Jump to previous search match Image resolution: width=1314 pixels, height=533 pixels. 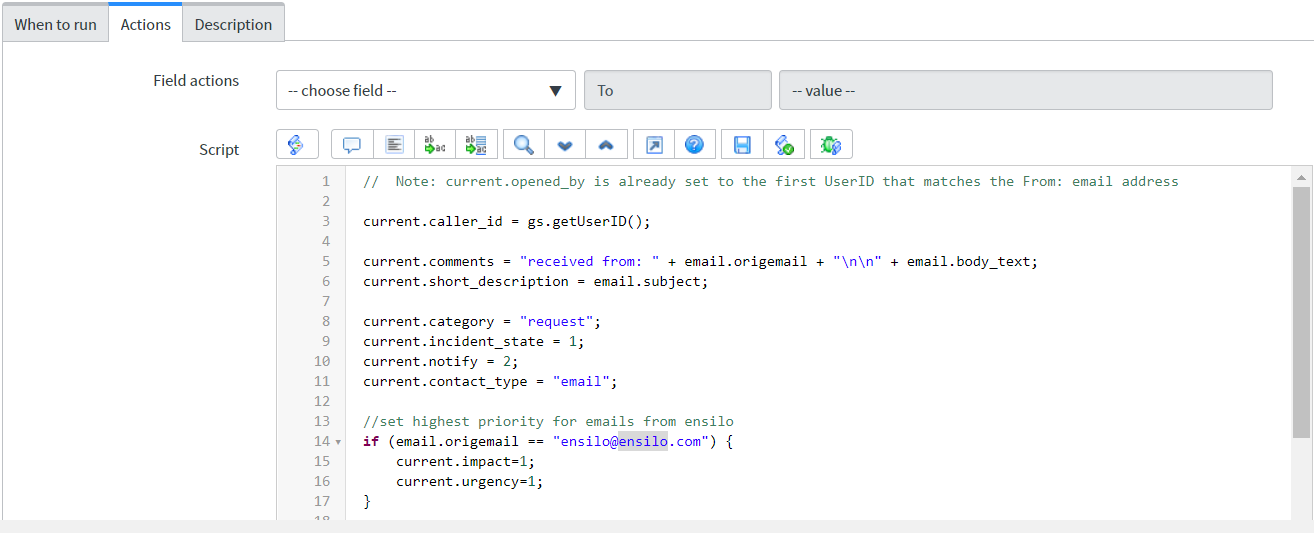[x=606, y=145]
